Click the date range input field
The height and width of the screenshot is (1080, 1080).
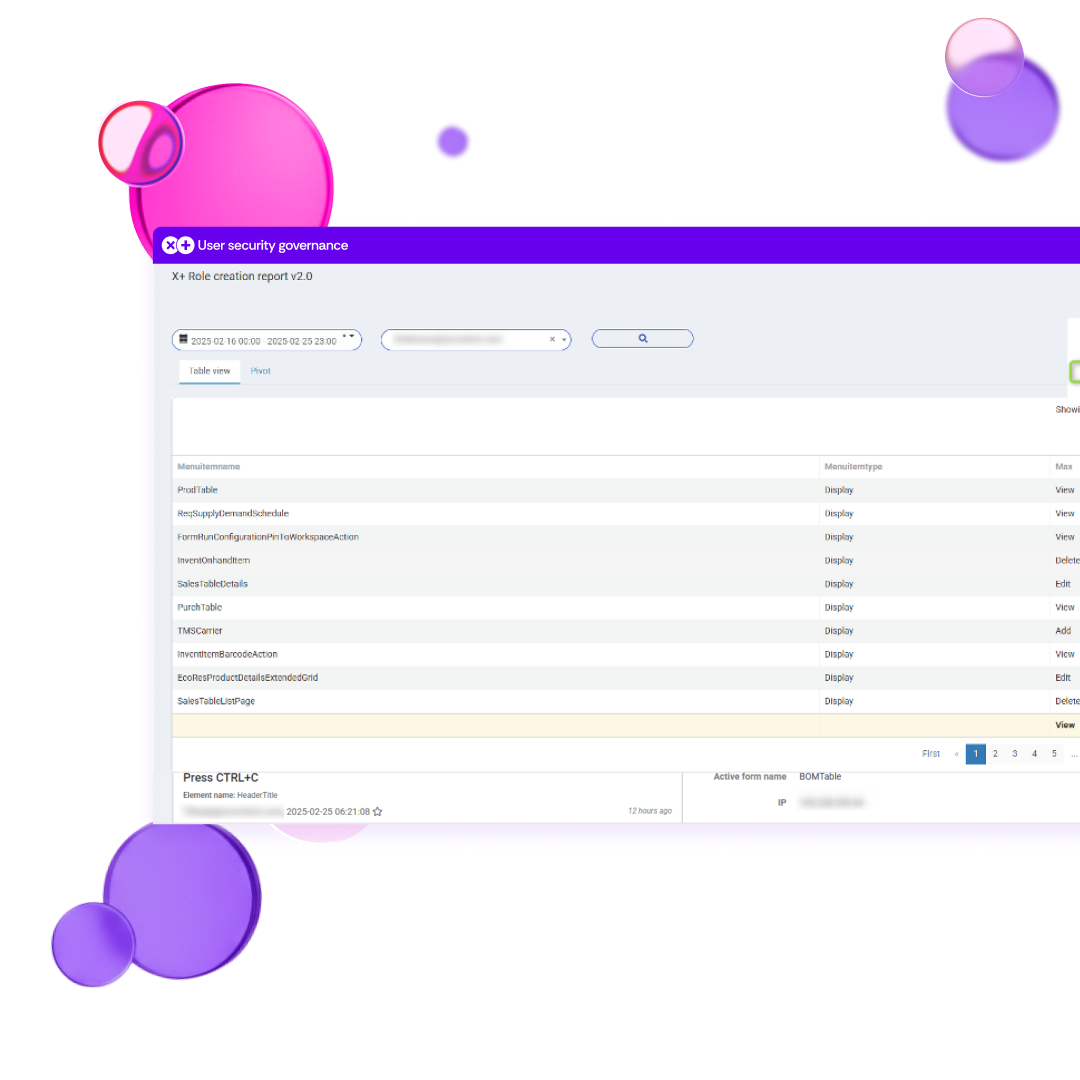[265, 339]
